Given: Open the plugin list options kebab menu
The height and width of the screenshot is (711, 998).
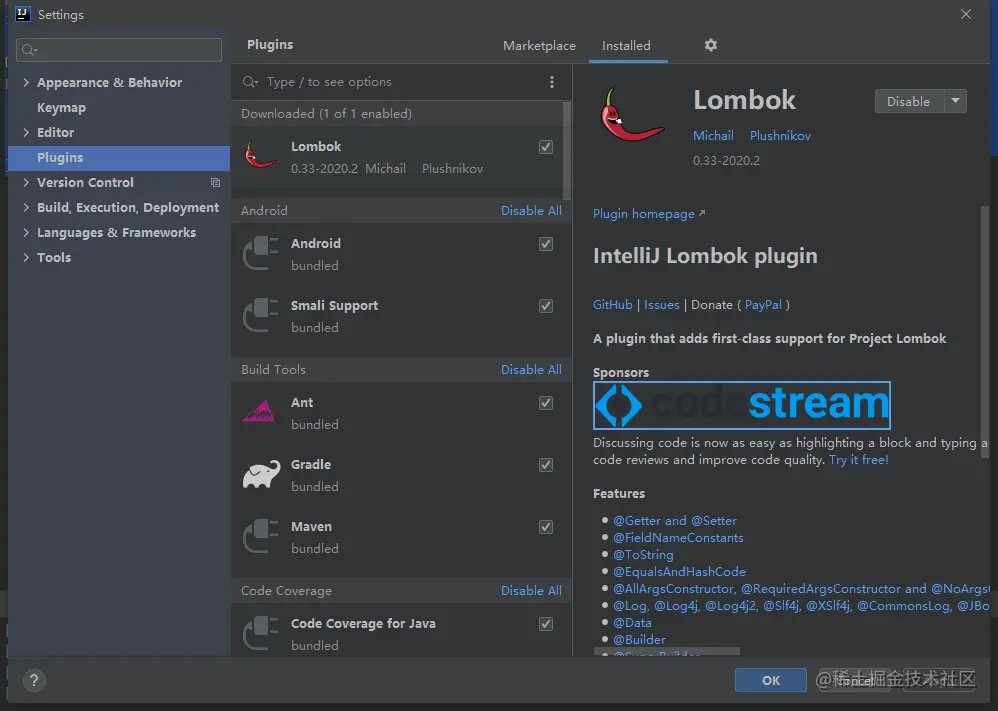Looking at the screenshot, I should point(552,82).
